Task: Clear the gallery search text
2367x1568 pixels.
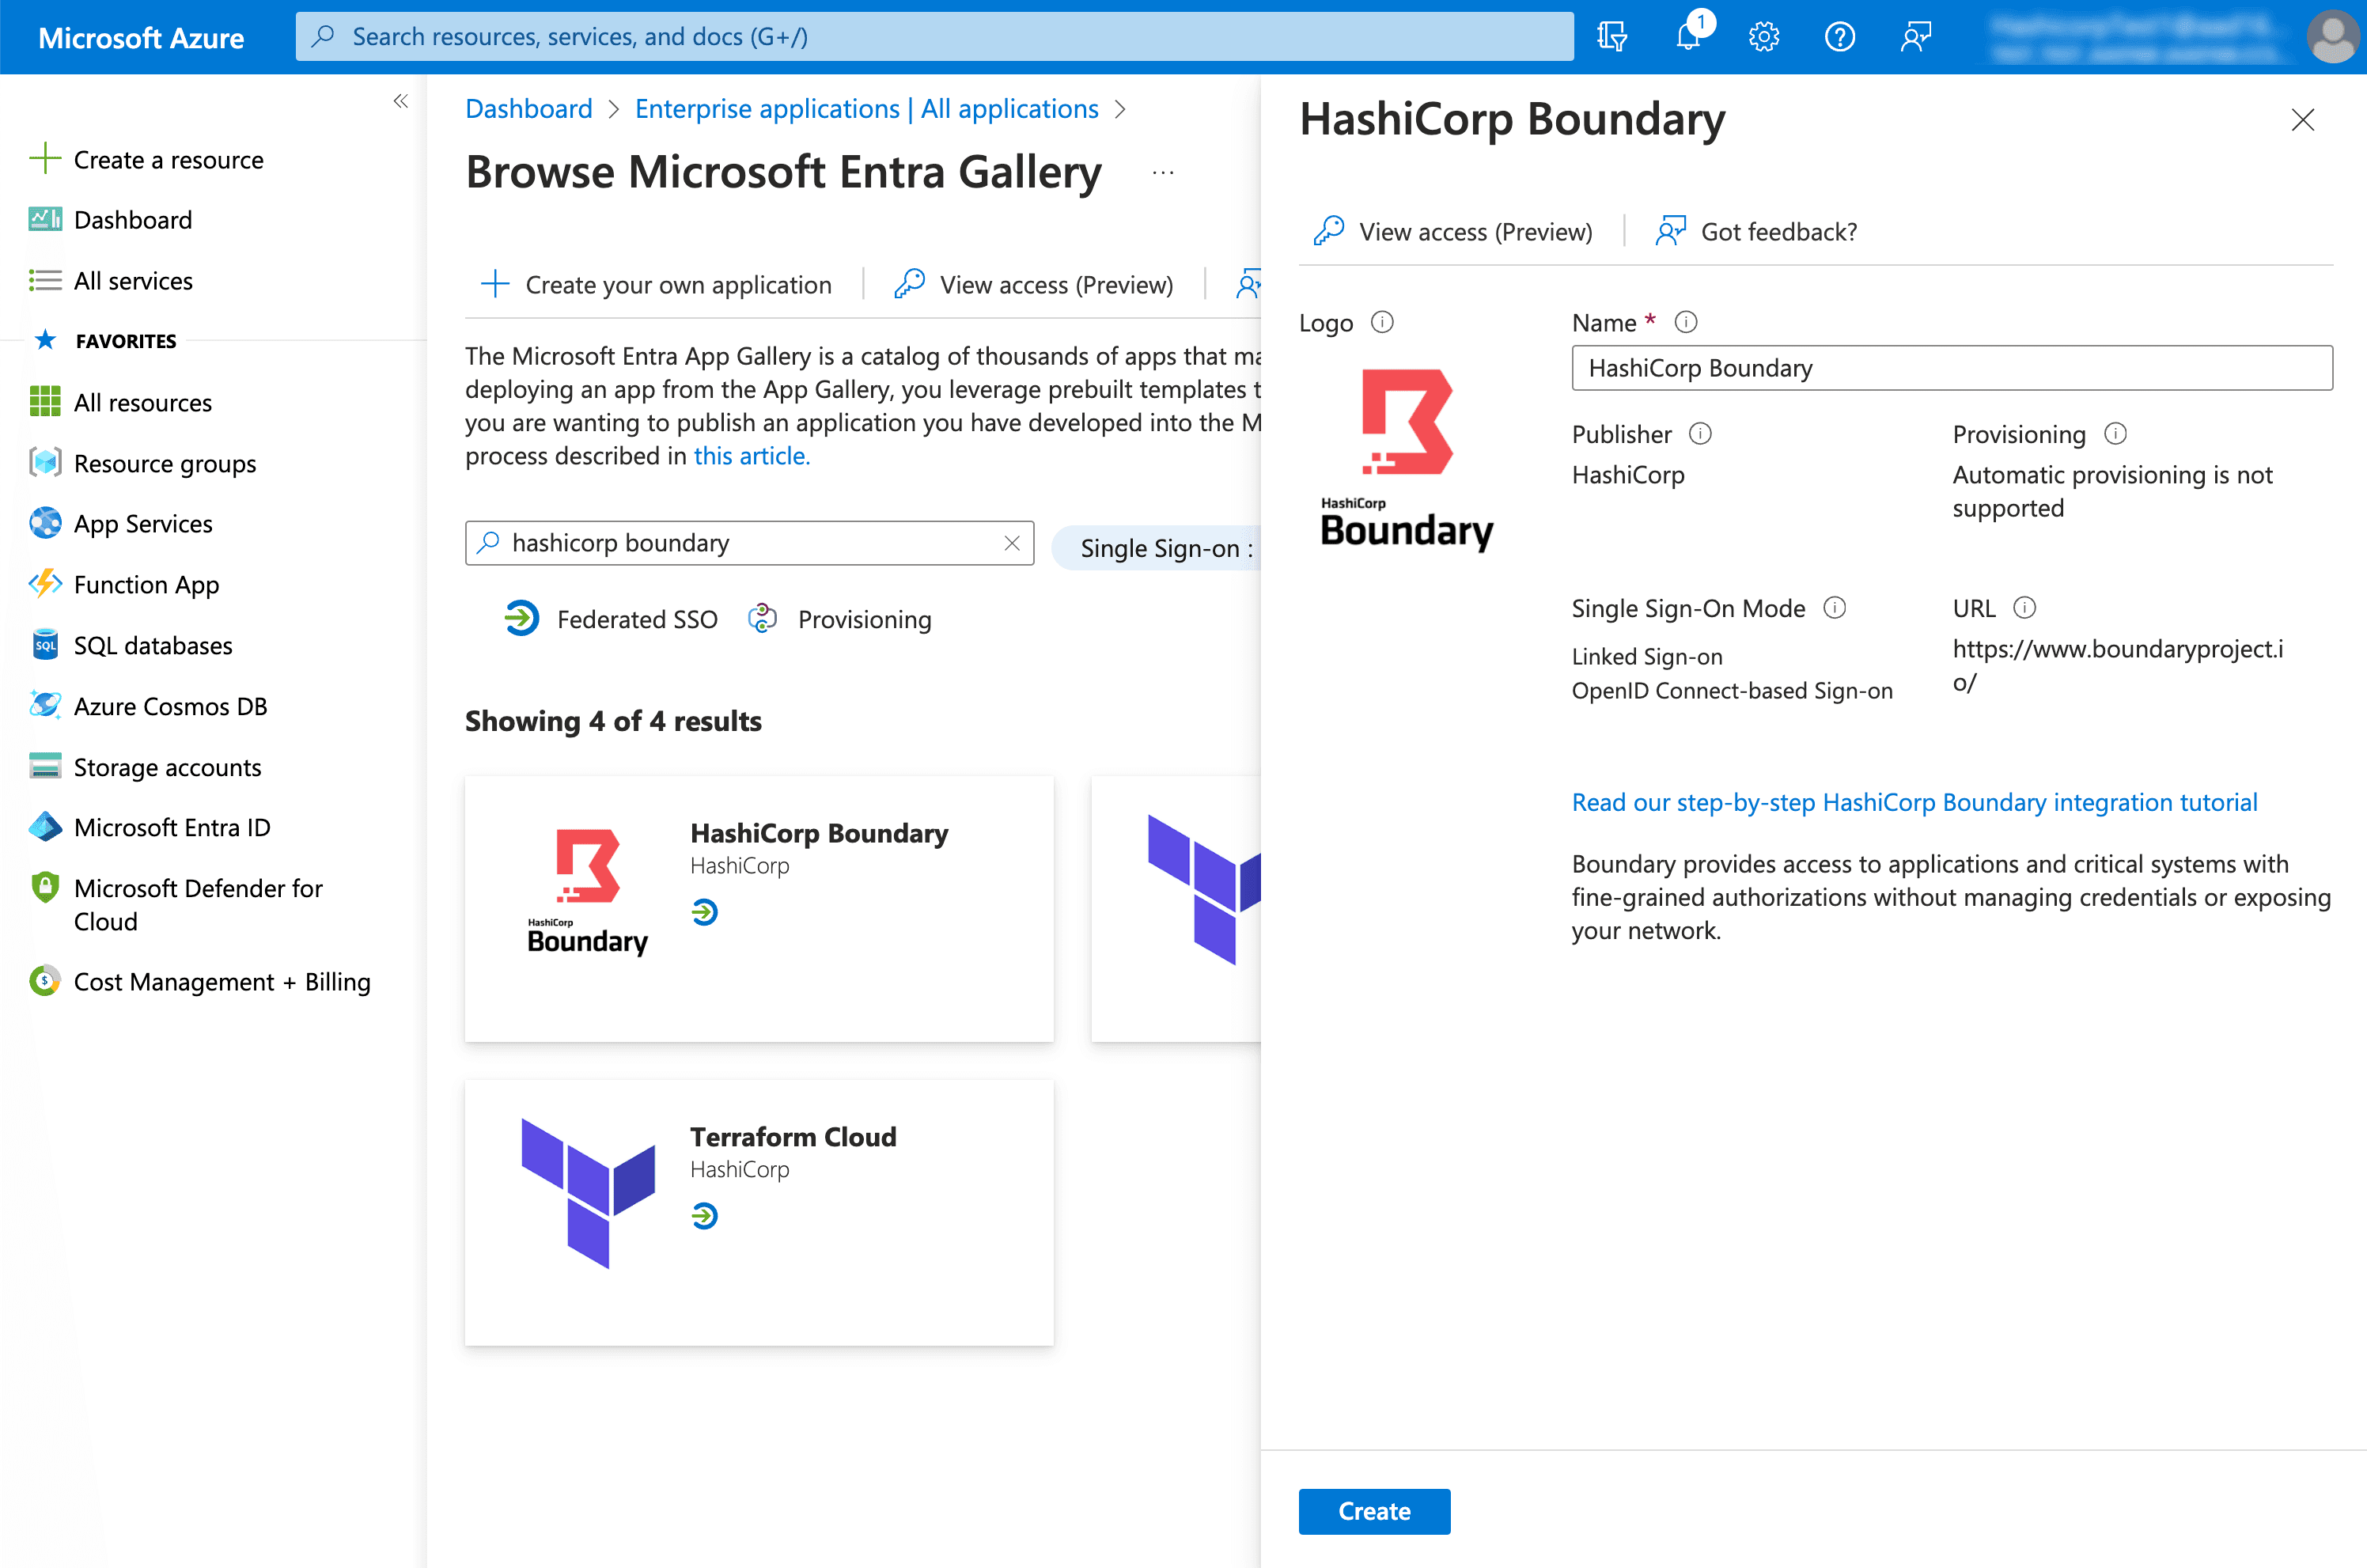Action: pos(1012,543)
